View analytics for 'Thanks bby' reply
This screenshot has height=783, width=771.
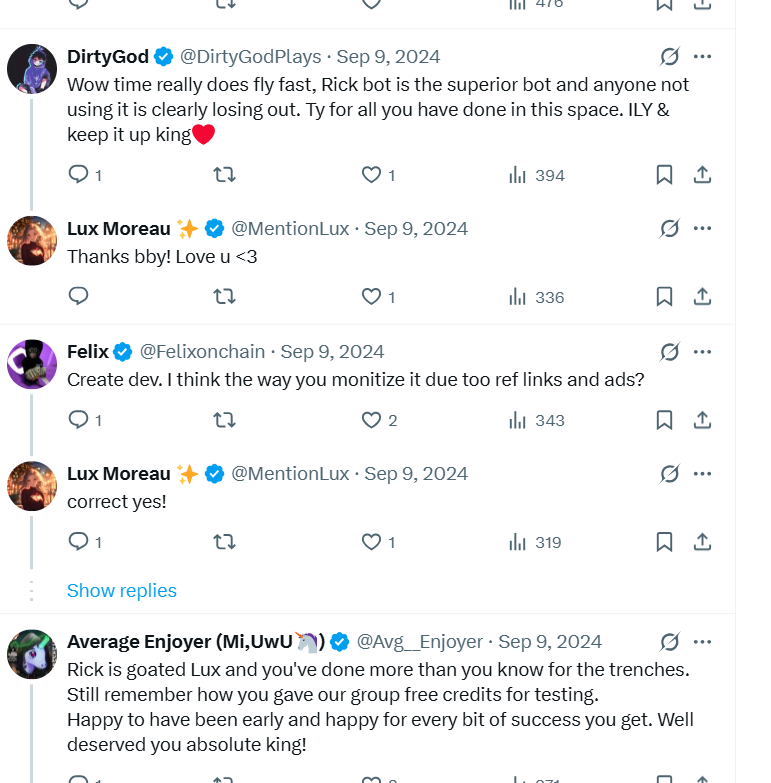[536, 297]
